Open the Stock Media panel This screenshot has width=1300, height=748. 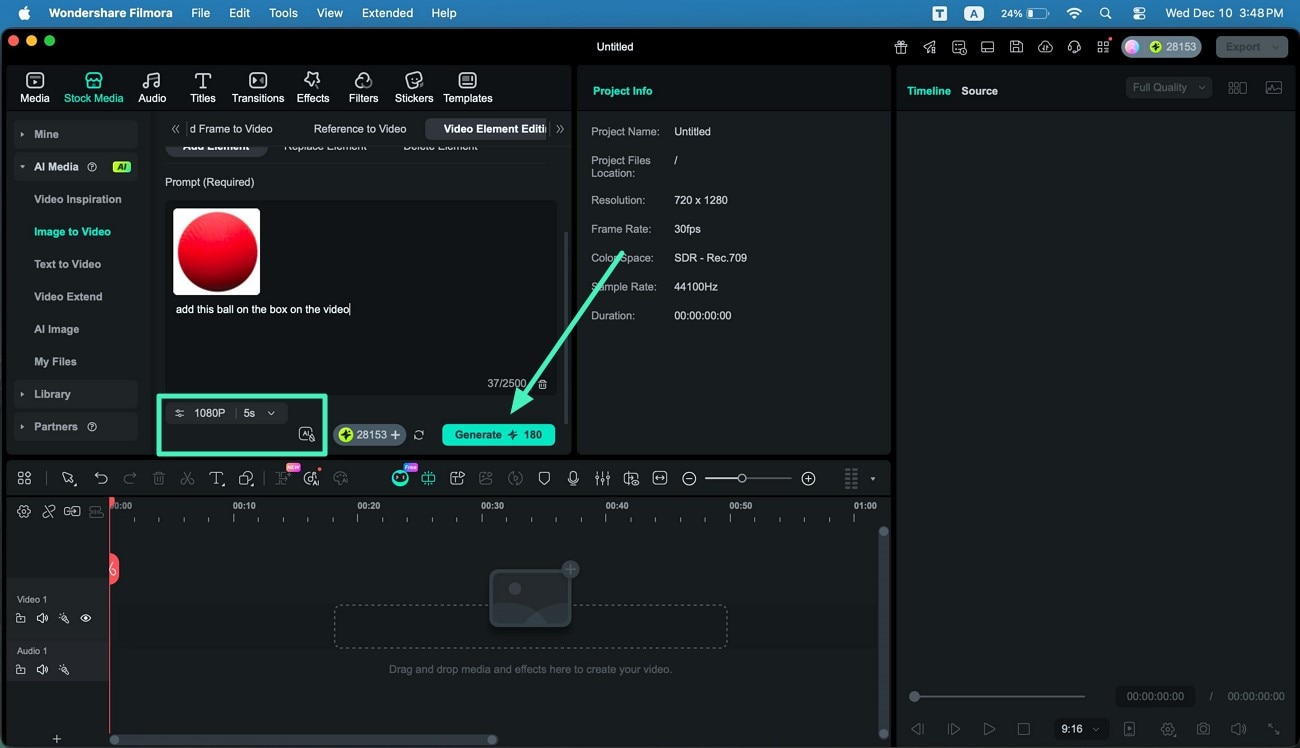93,86
